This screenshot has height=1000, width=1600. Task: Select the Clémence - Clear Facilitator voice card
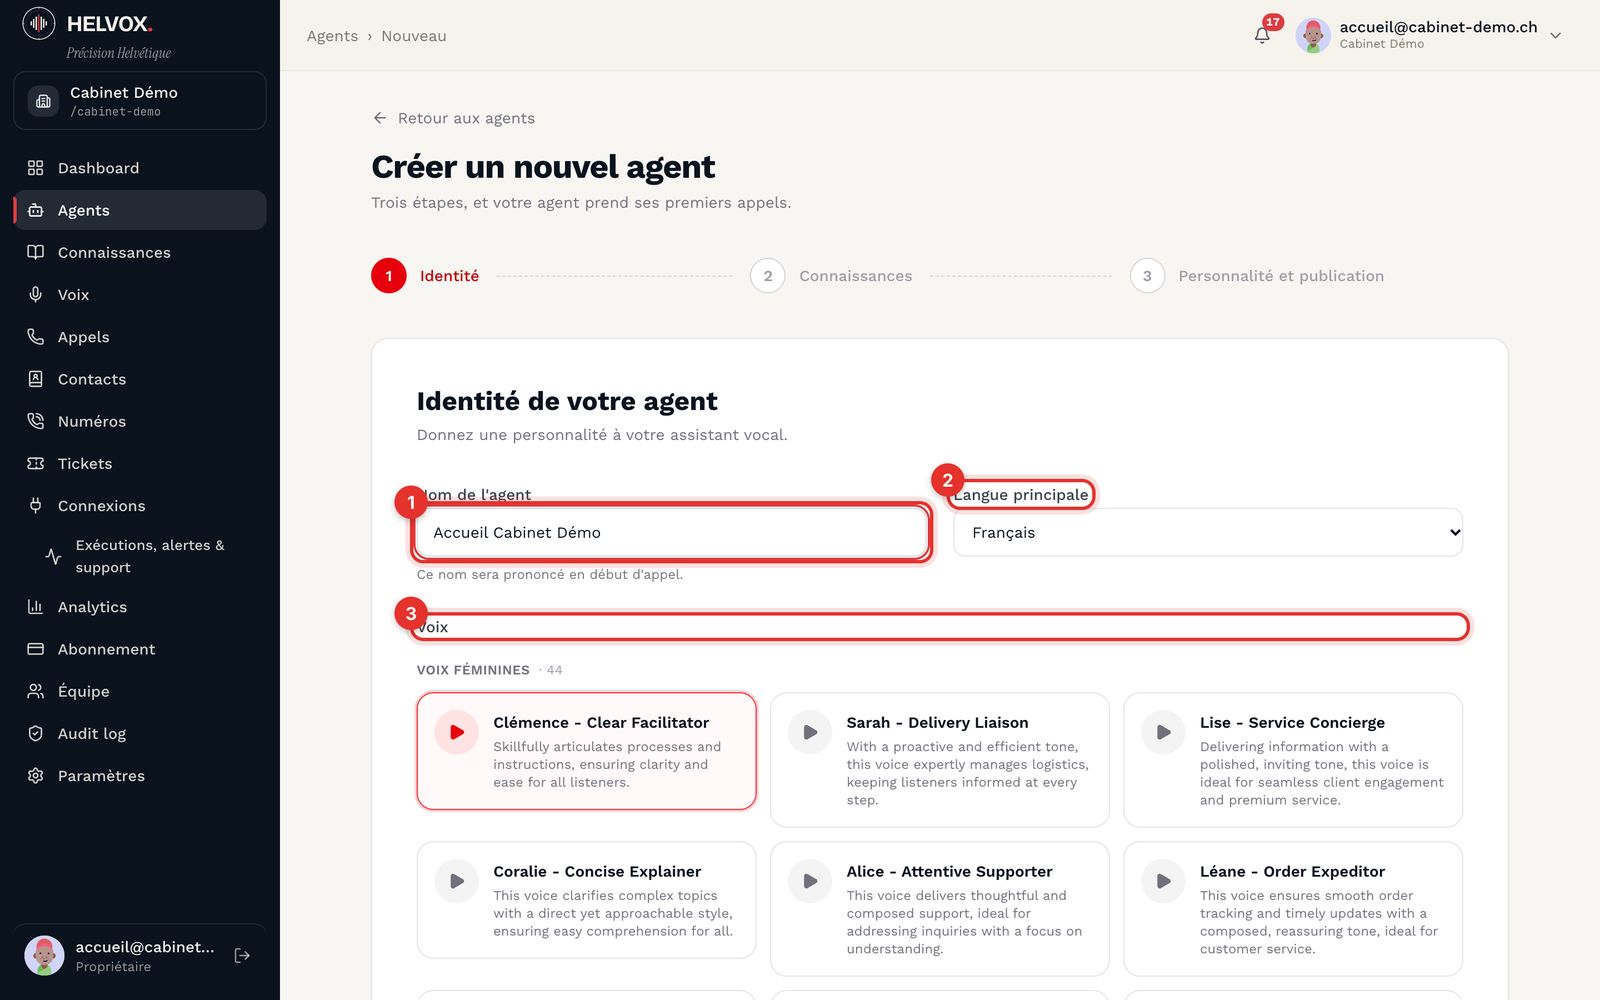(x=586, y=751)
